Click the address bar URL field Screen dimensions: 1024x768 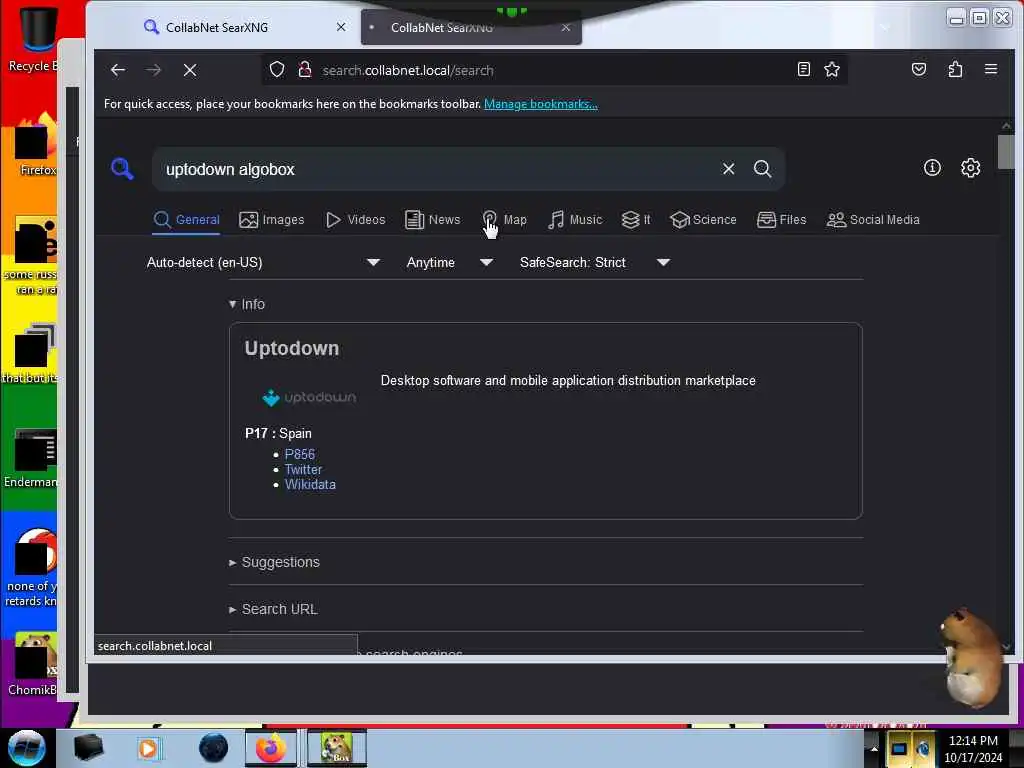(x=552, y=70)
